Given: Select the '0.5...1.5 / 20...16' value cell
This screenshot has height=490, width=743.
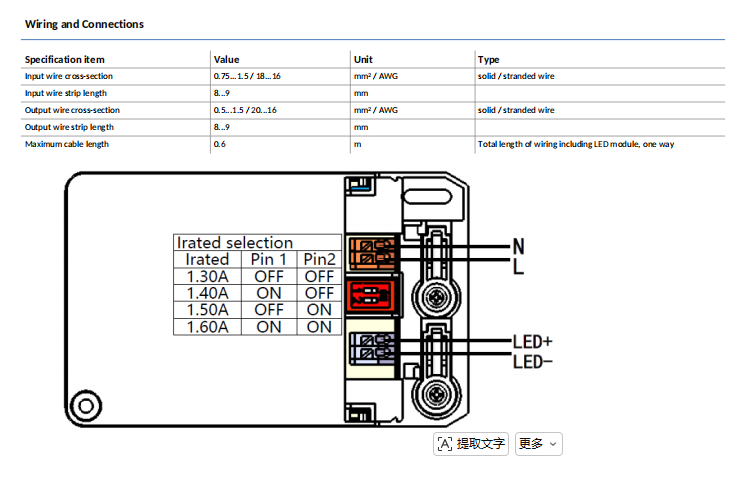Looking at the screenshot, I should 245,110.
